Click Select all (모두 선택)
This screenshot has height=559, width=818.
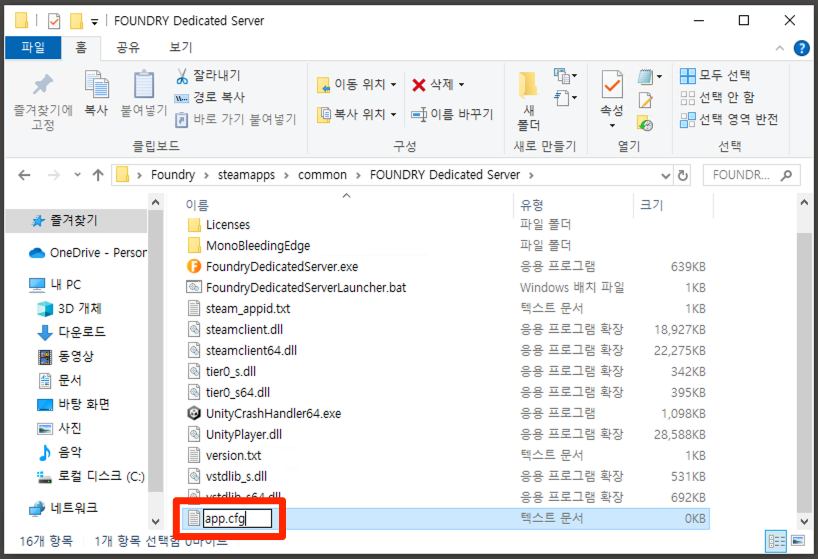[x=715, y=76]
